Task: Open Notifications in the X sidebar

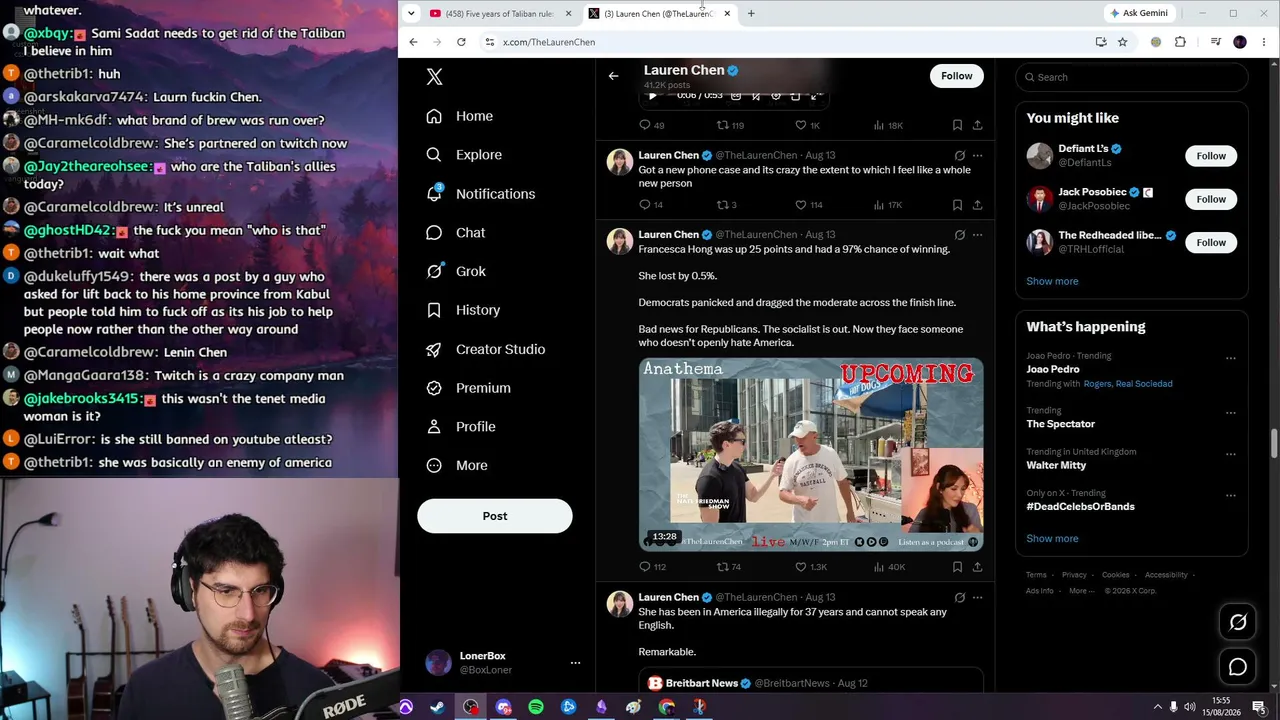Action: (x=481, y=194)
